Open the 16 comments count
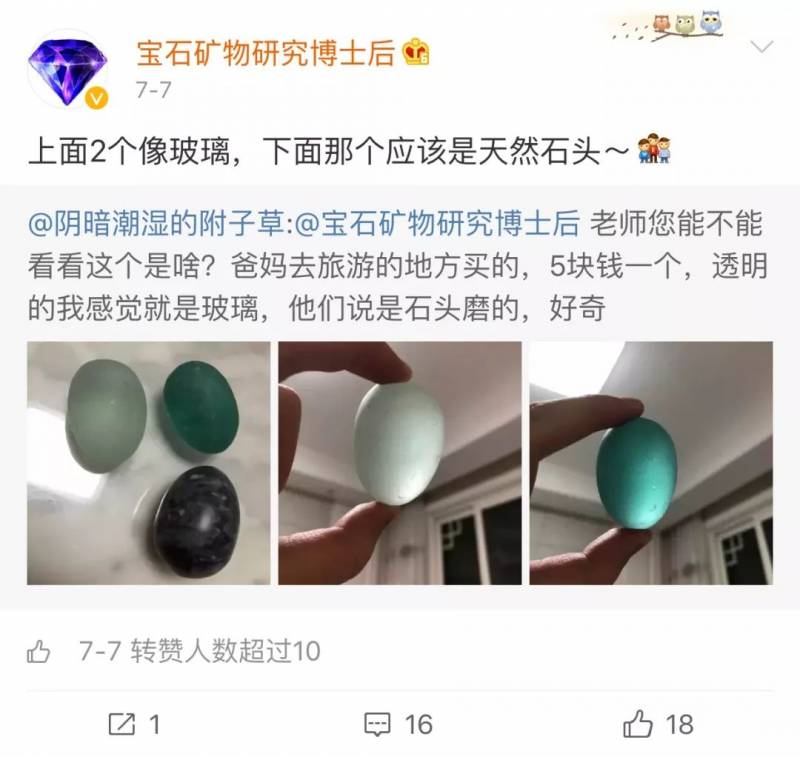The width and height of the screenshot is (800, 757). pyautogui.click(x=418, y=725)
